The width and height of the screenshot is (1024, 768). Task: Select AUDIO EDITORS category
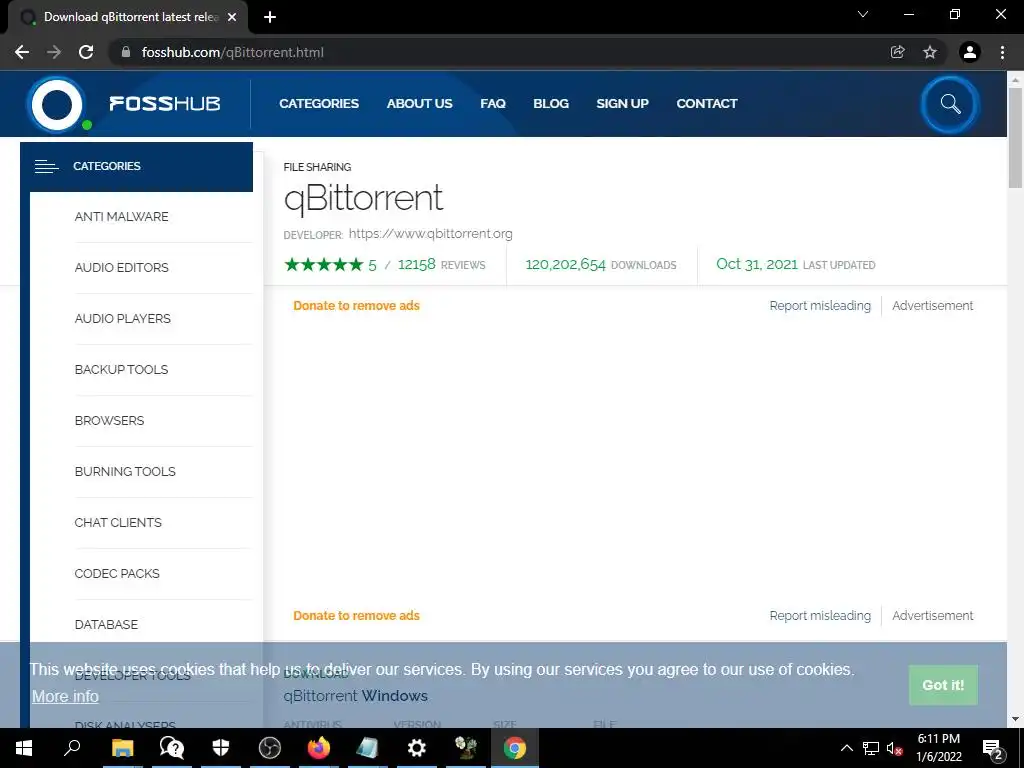tap(121, 268)
